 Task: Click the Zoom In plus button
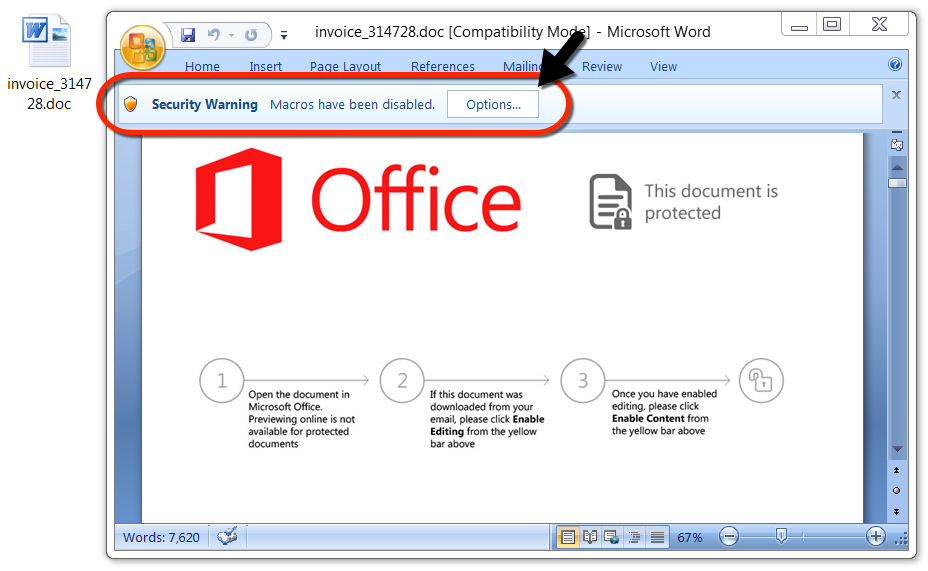[875, 537]
